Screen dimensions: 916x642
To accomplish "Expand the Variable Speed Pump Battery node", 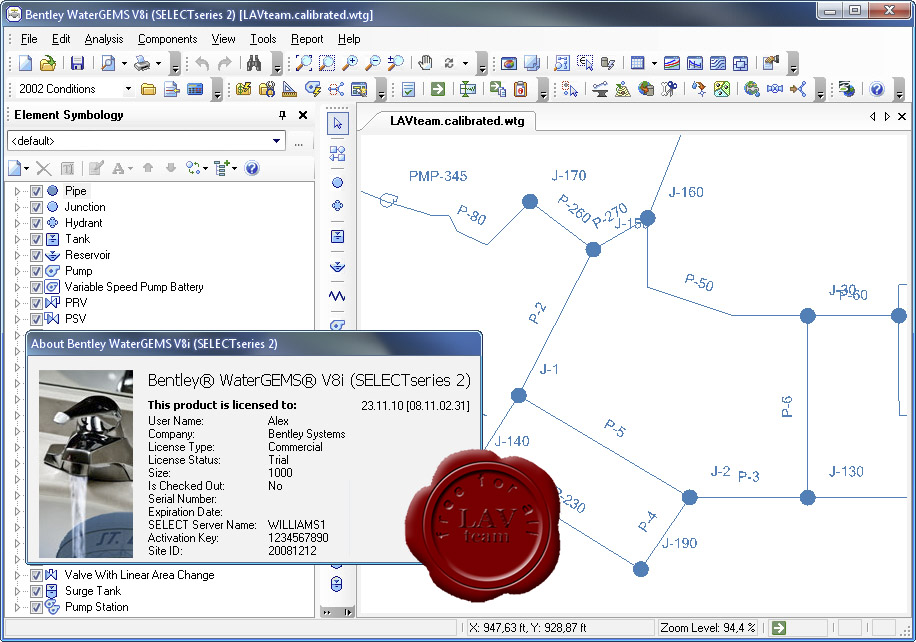I will (17, 287).
